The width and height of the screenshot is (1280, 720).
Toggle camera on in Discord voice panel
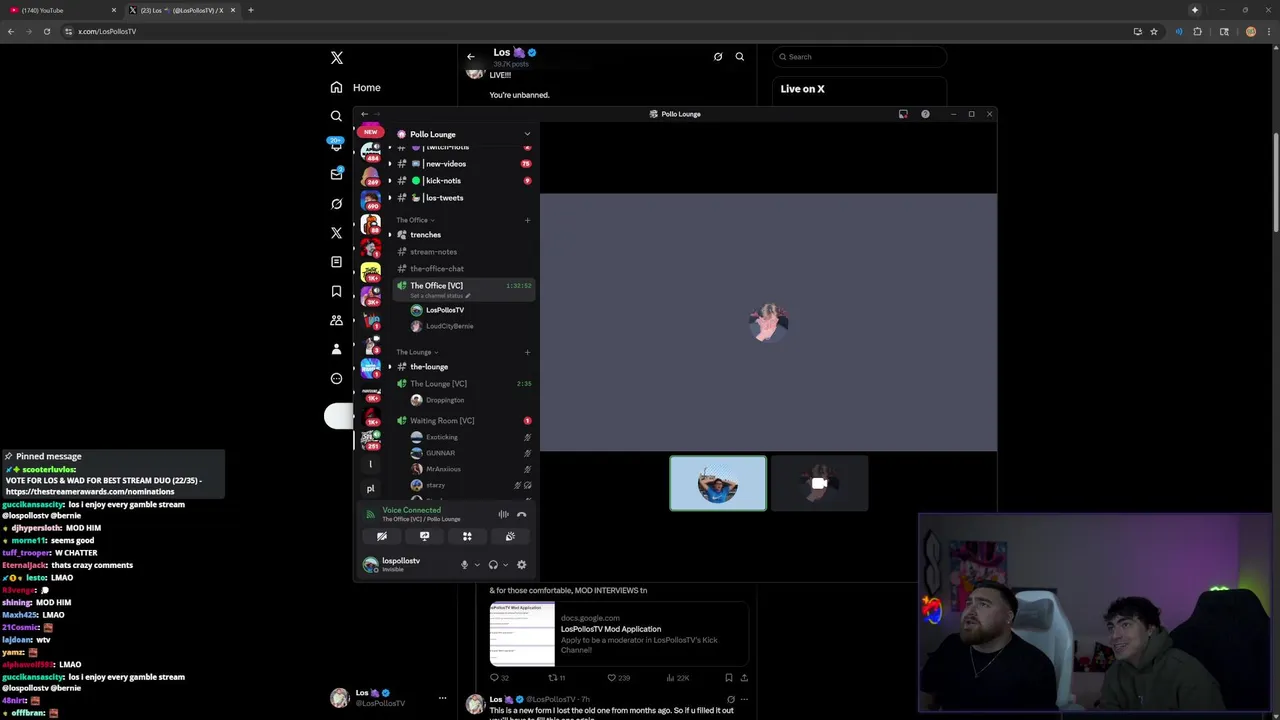[x=382, y=536]
